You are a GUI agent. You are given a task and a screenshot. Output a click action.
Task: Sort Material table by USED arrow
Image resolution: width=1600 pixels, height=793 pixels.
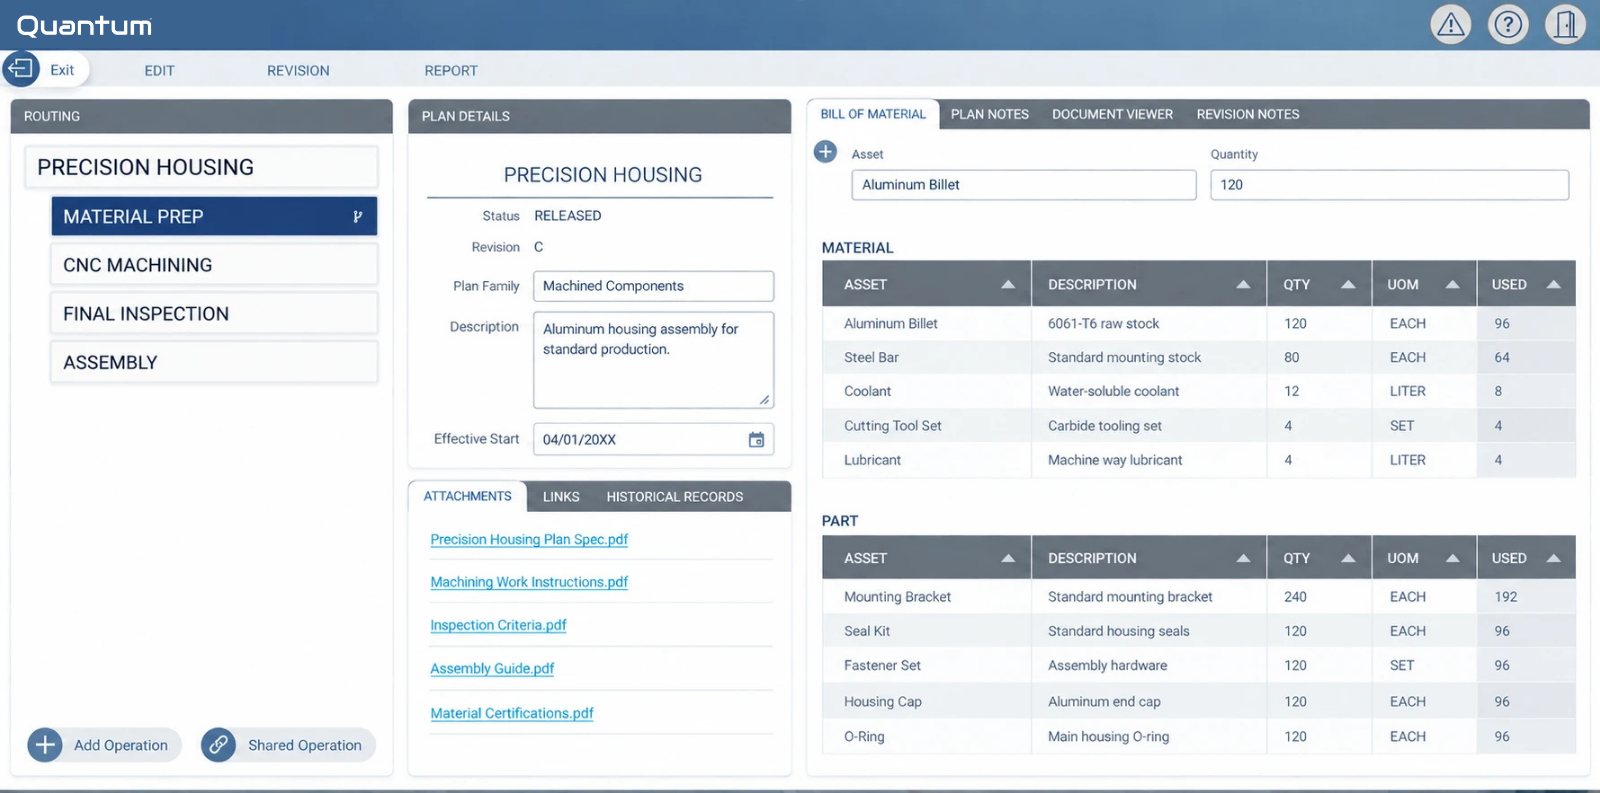coord(1553,285)
